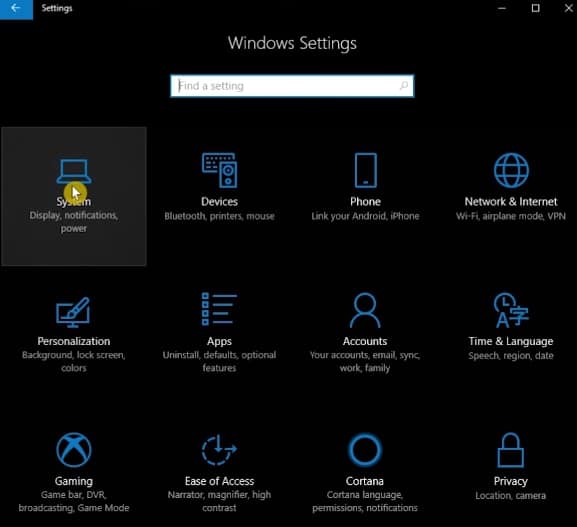
Task: Click 'Bluetooth, printers, mouse' description
Action: (219, 216)
